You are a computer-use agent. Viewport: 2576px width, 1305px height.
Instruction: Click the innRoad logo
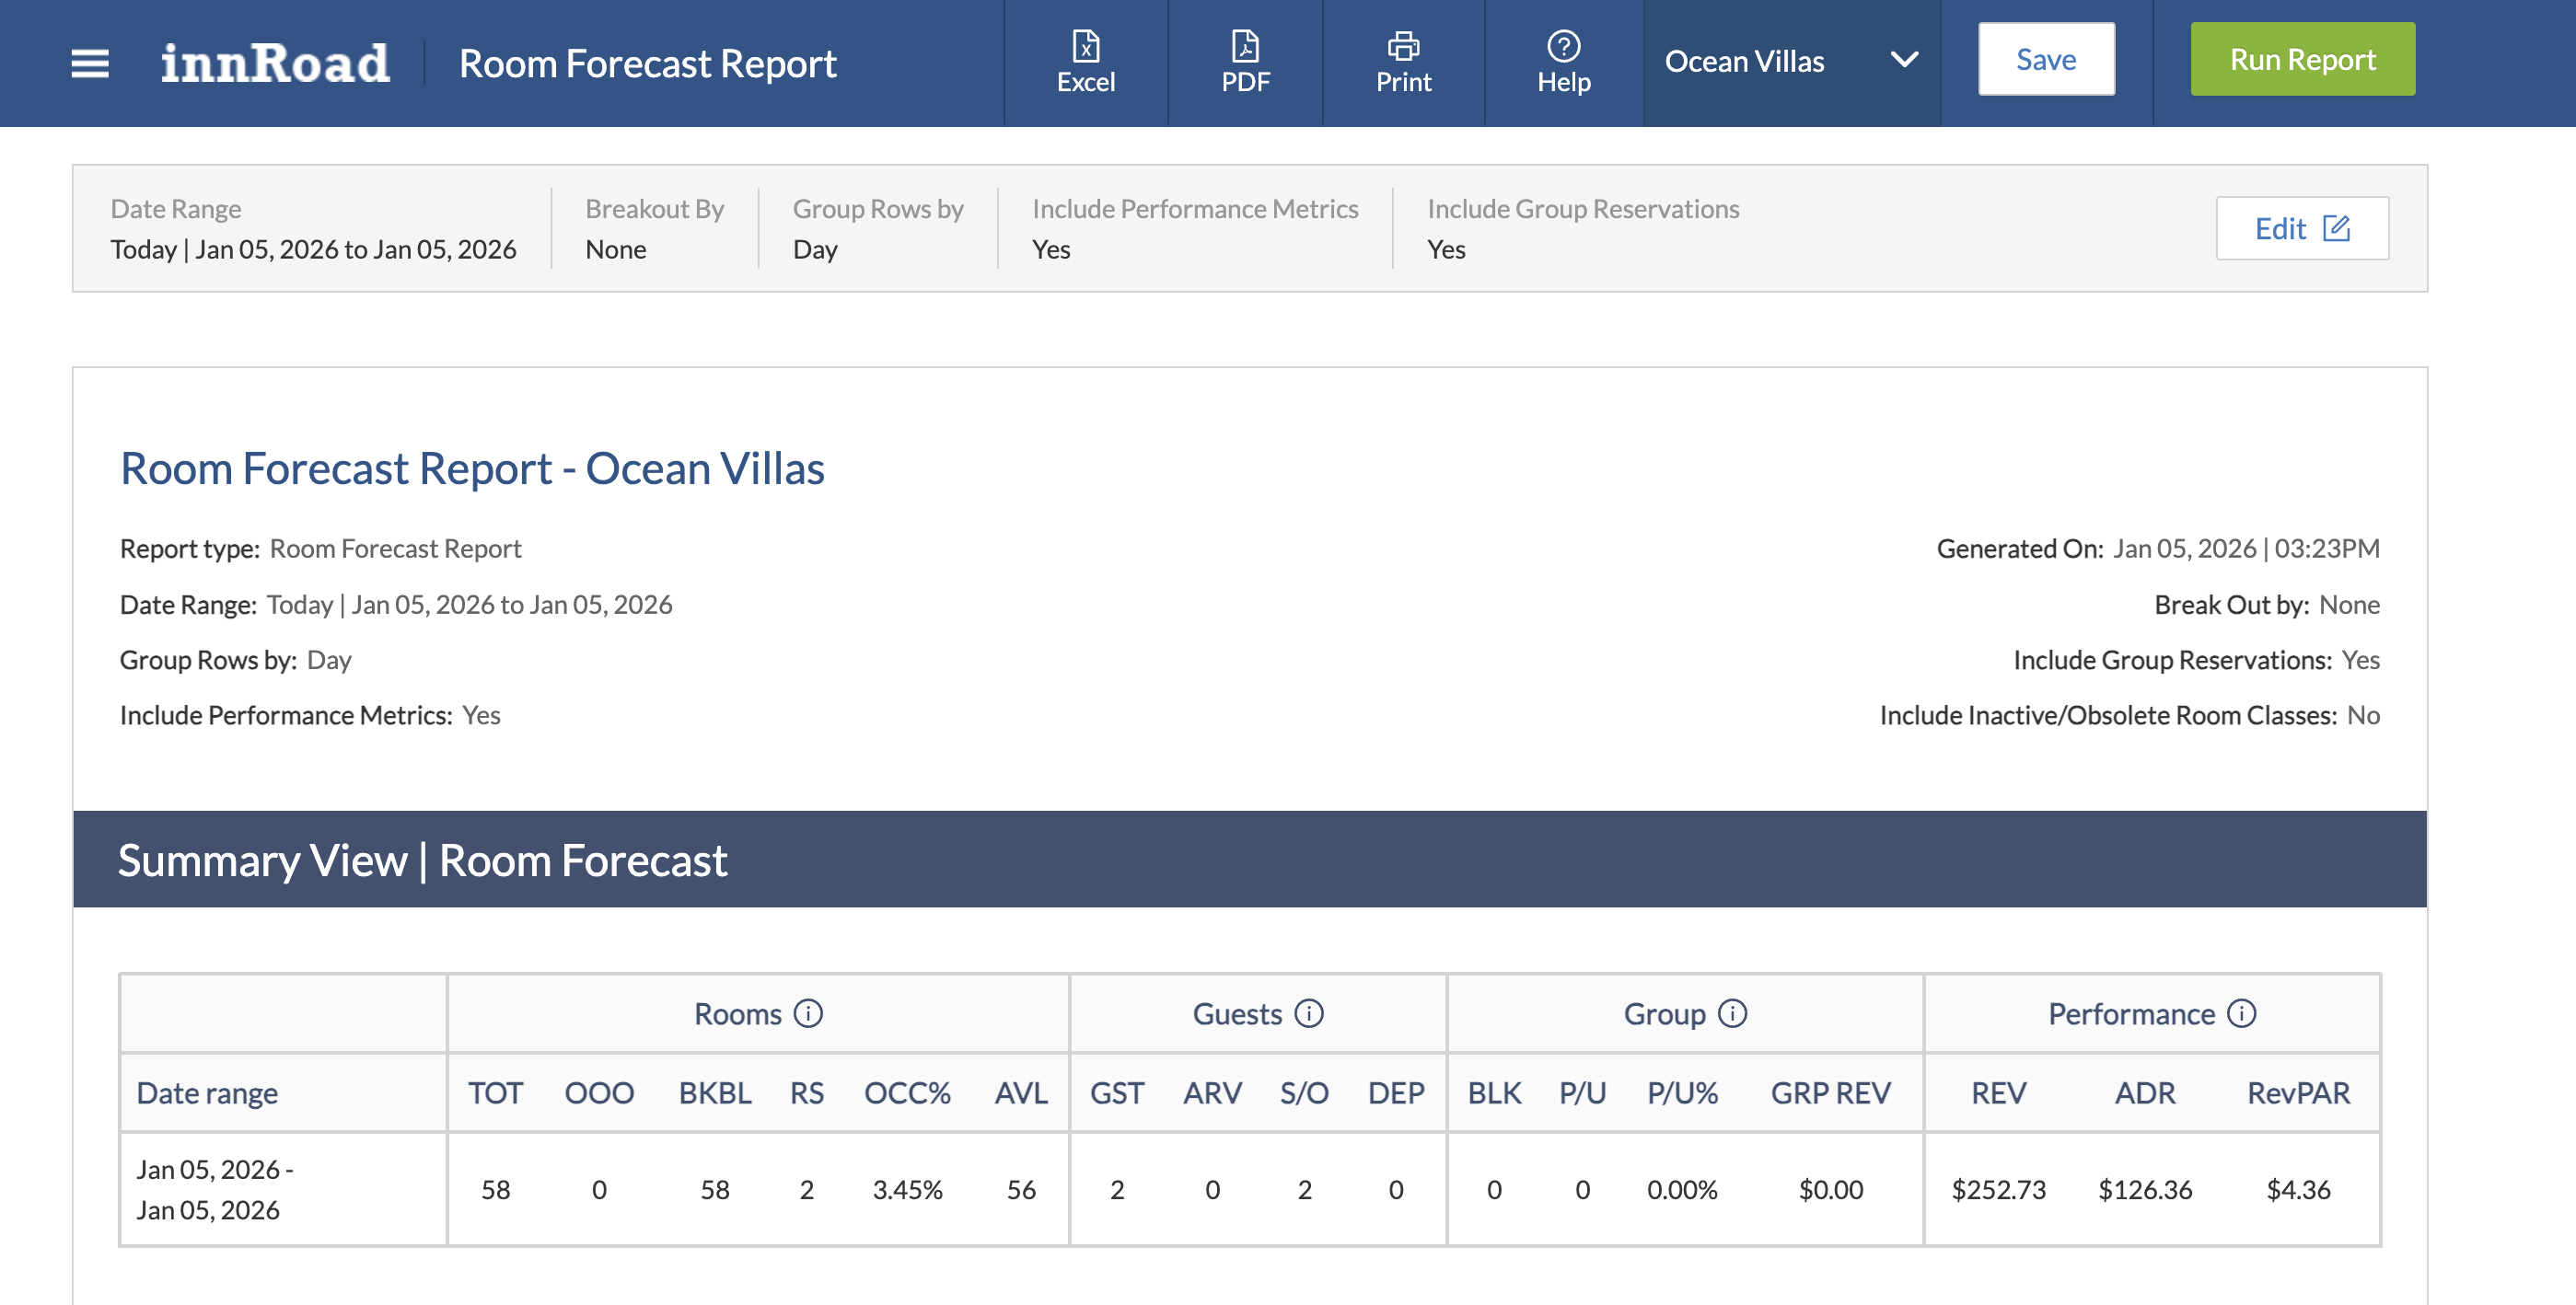click(x=275, y=63)
